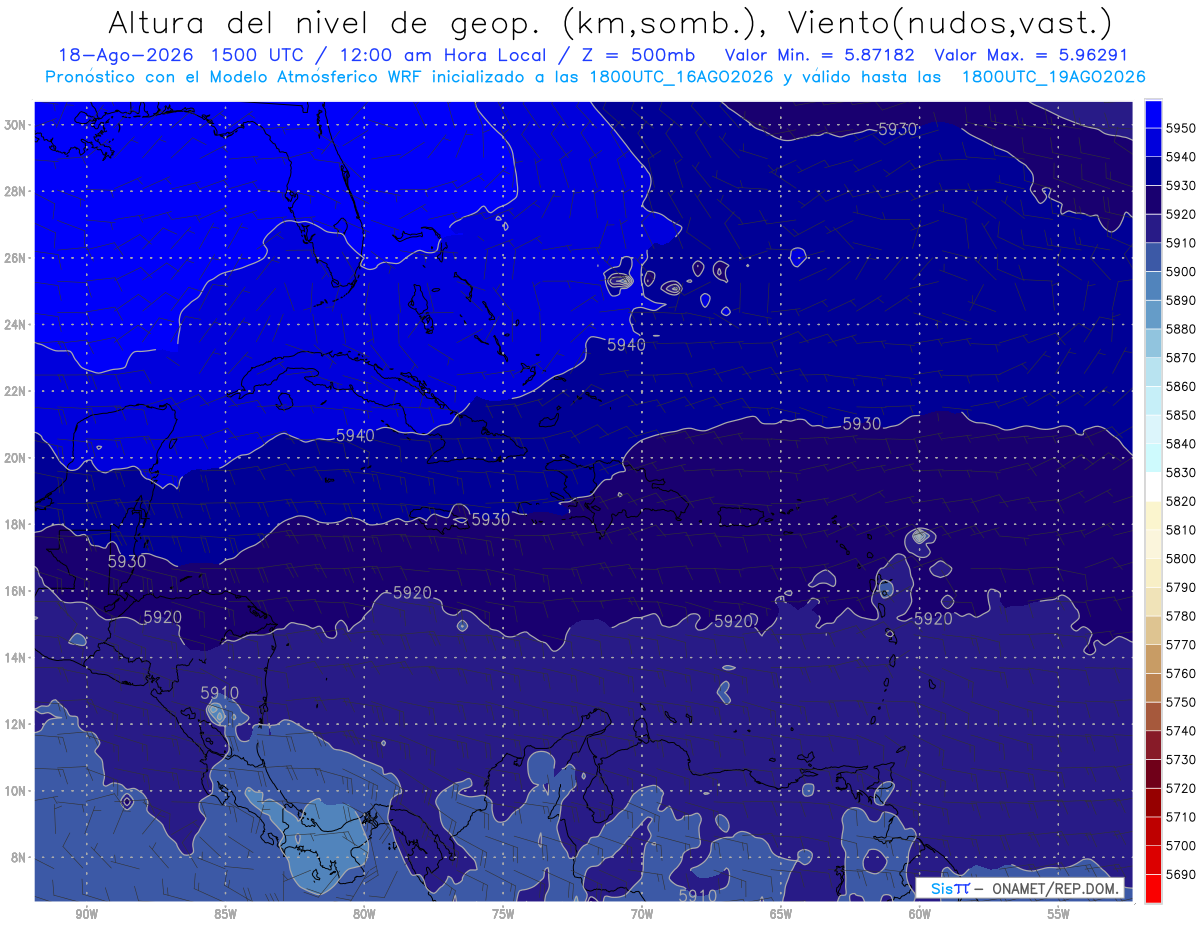1200x927 pixels.
Task: Click the 70W longitude axis label
Action: coord(642,914)
